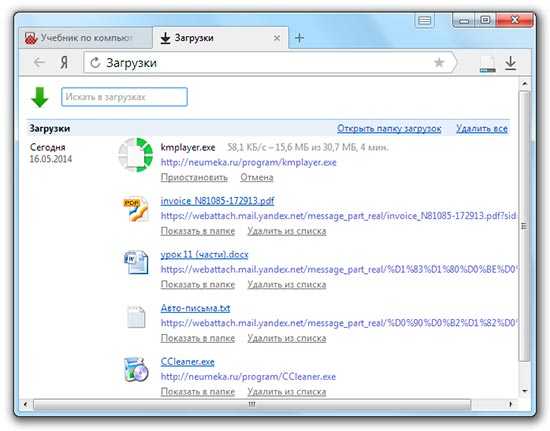Show урок 11 docx in folder
The image size is (550, 431).
198,285
